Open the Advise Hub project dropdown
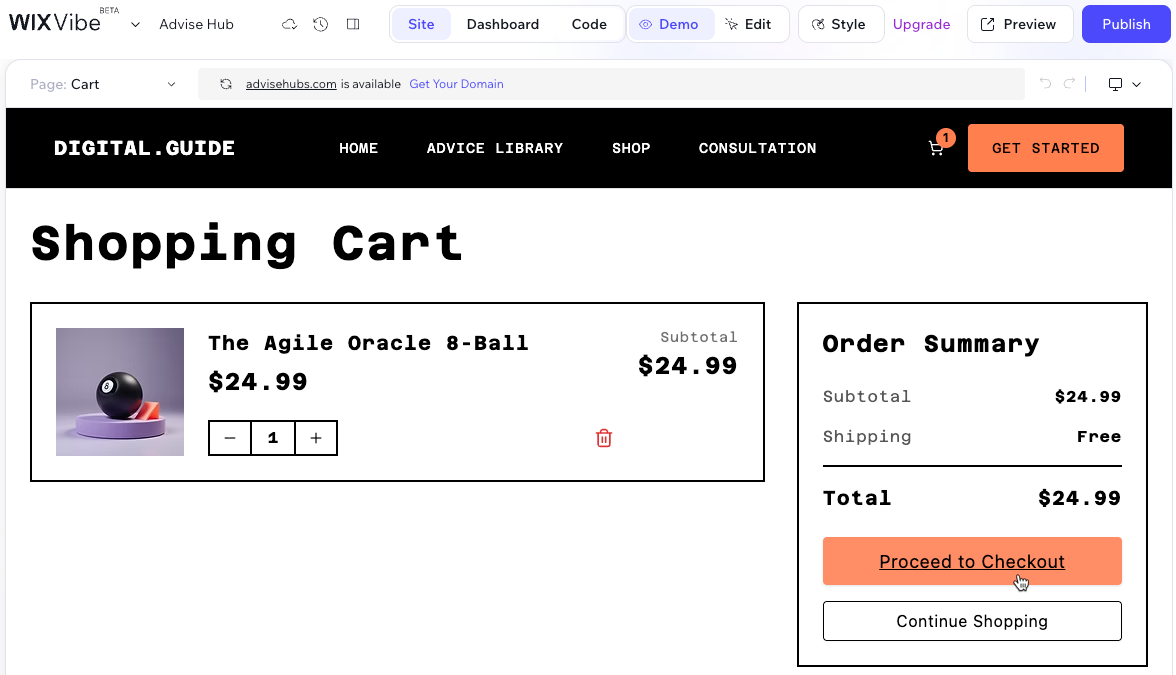Image resolution: width=1176 pixels, height=675 pixels. tap(135, 24)
